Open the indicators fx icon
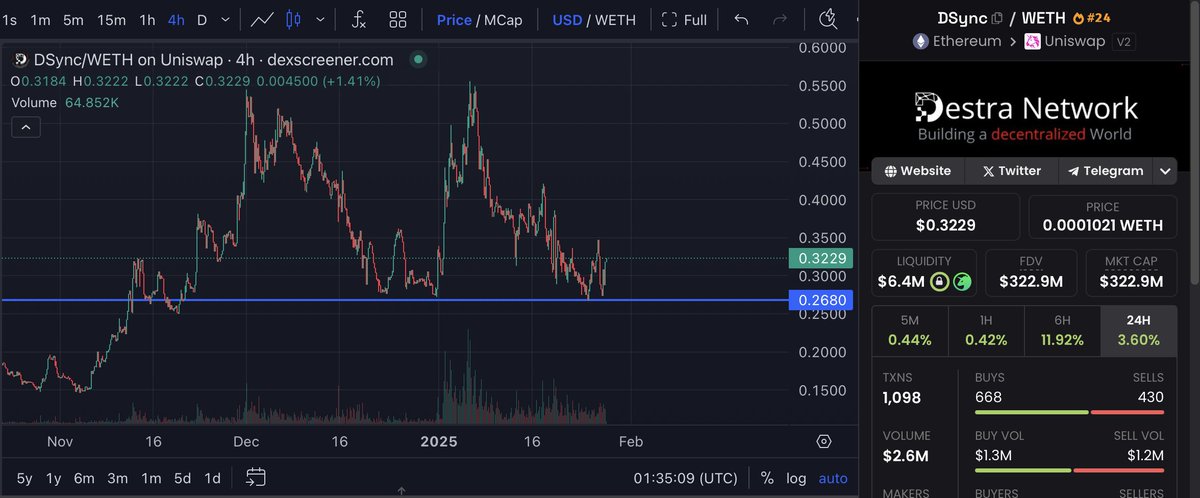This screenshot has height=498, width=1200. [359, 19]
